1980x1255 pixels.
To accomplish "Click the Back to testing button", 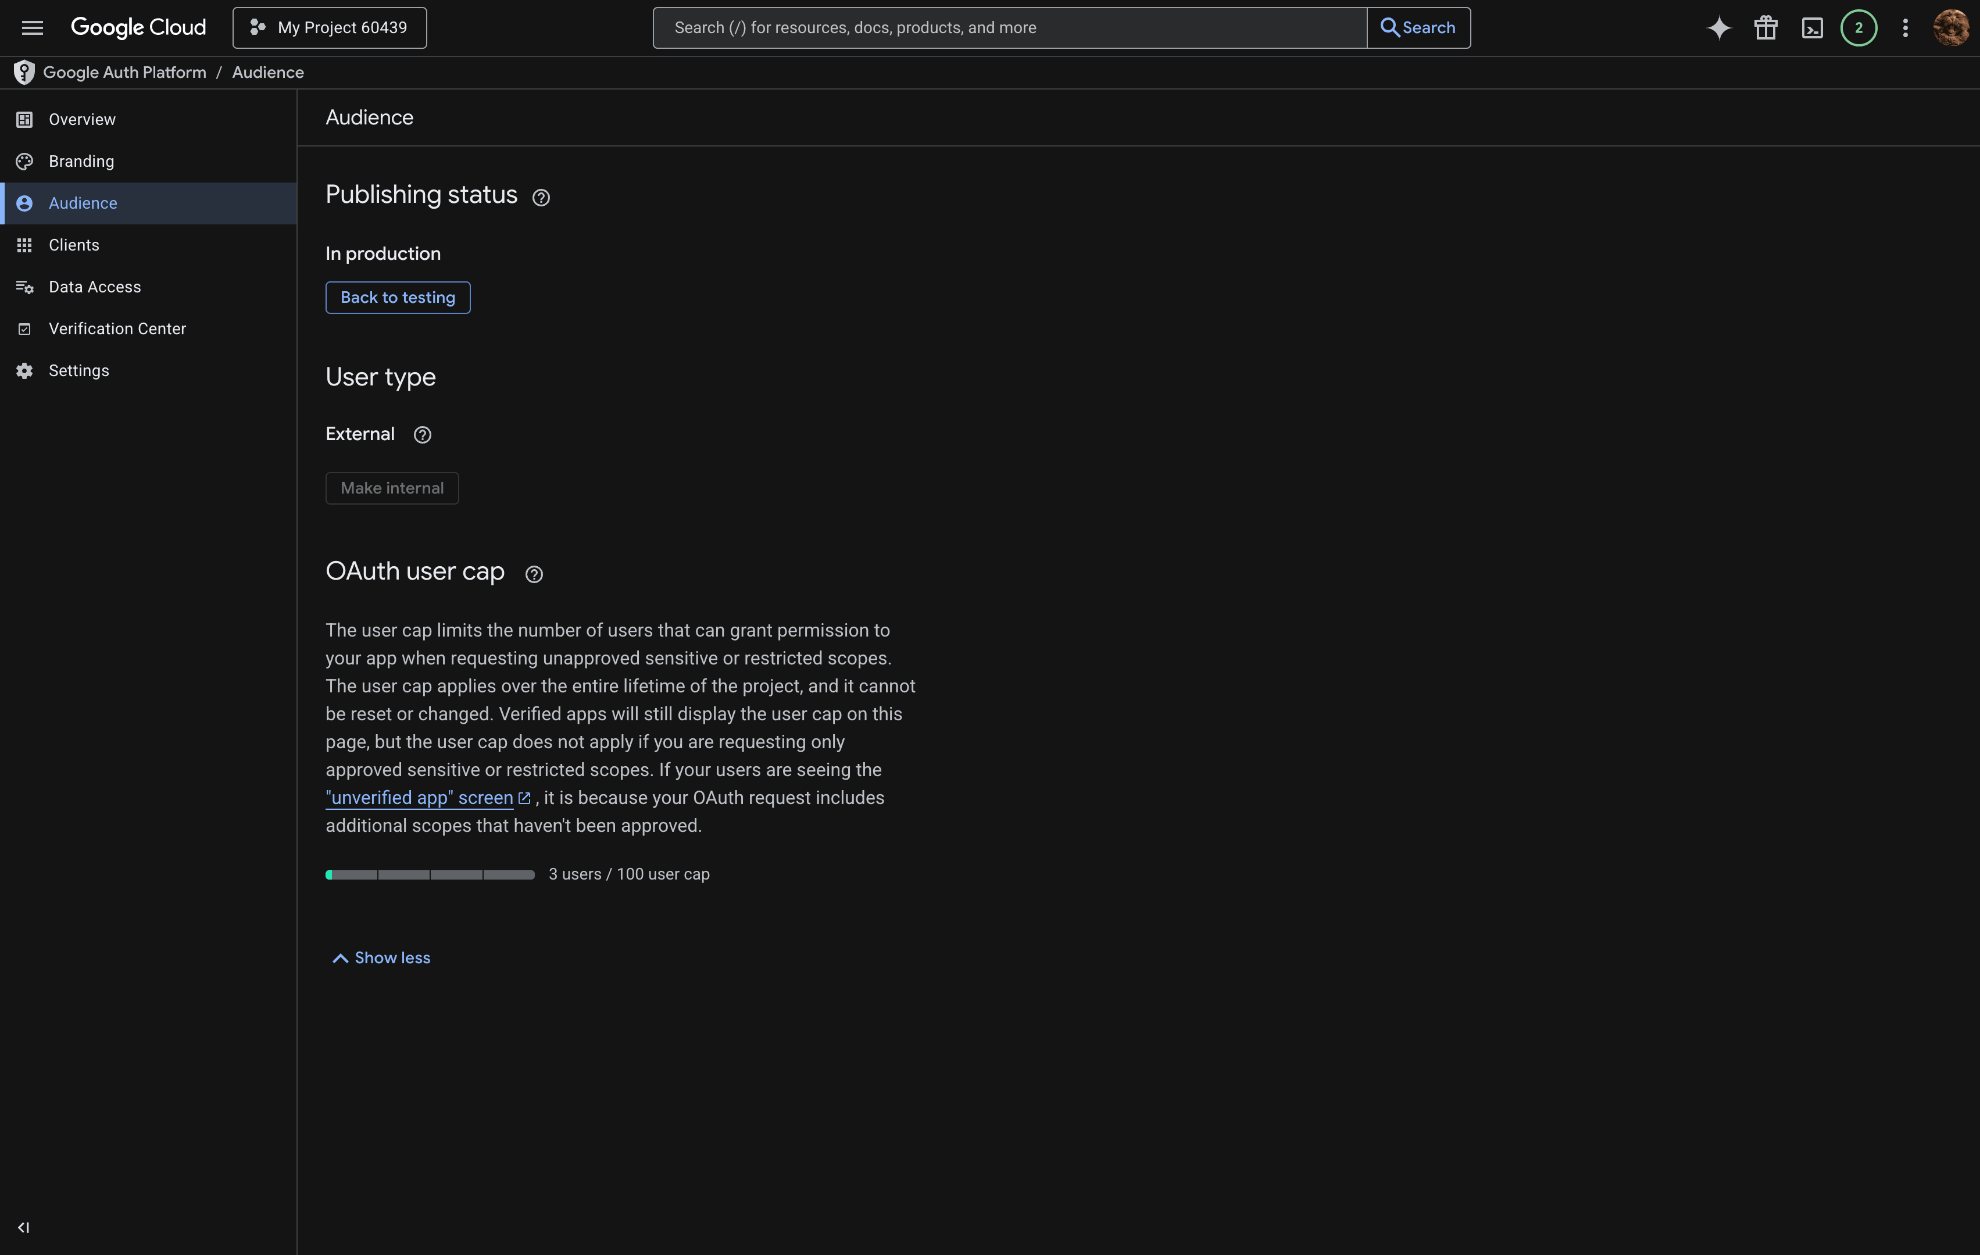I will coord(397,297).
